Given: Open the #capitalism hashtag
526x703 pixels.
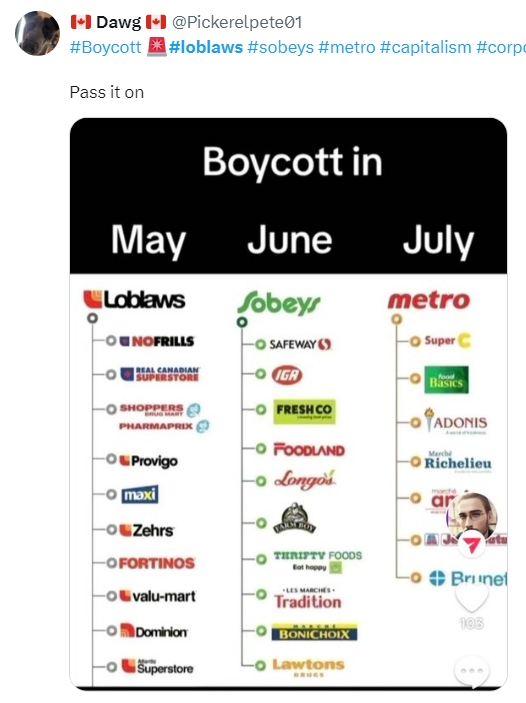Looking at the screenshot, I should tap(426, 47).
